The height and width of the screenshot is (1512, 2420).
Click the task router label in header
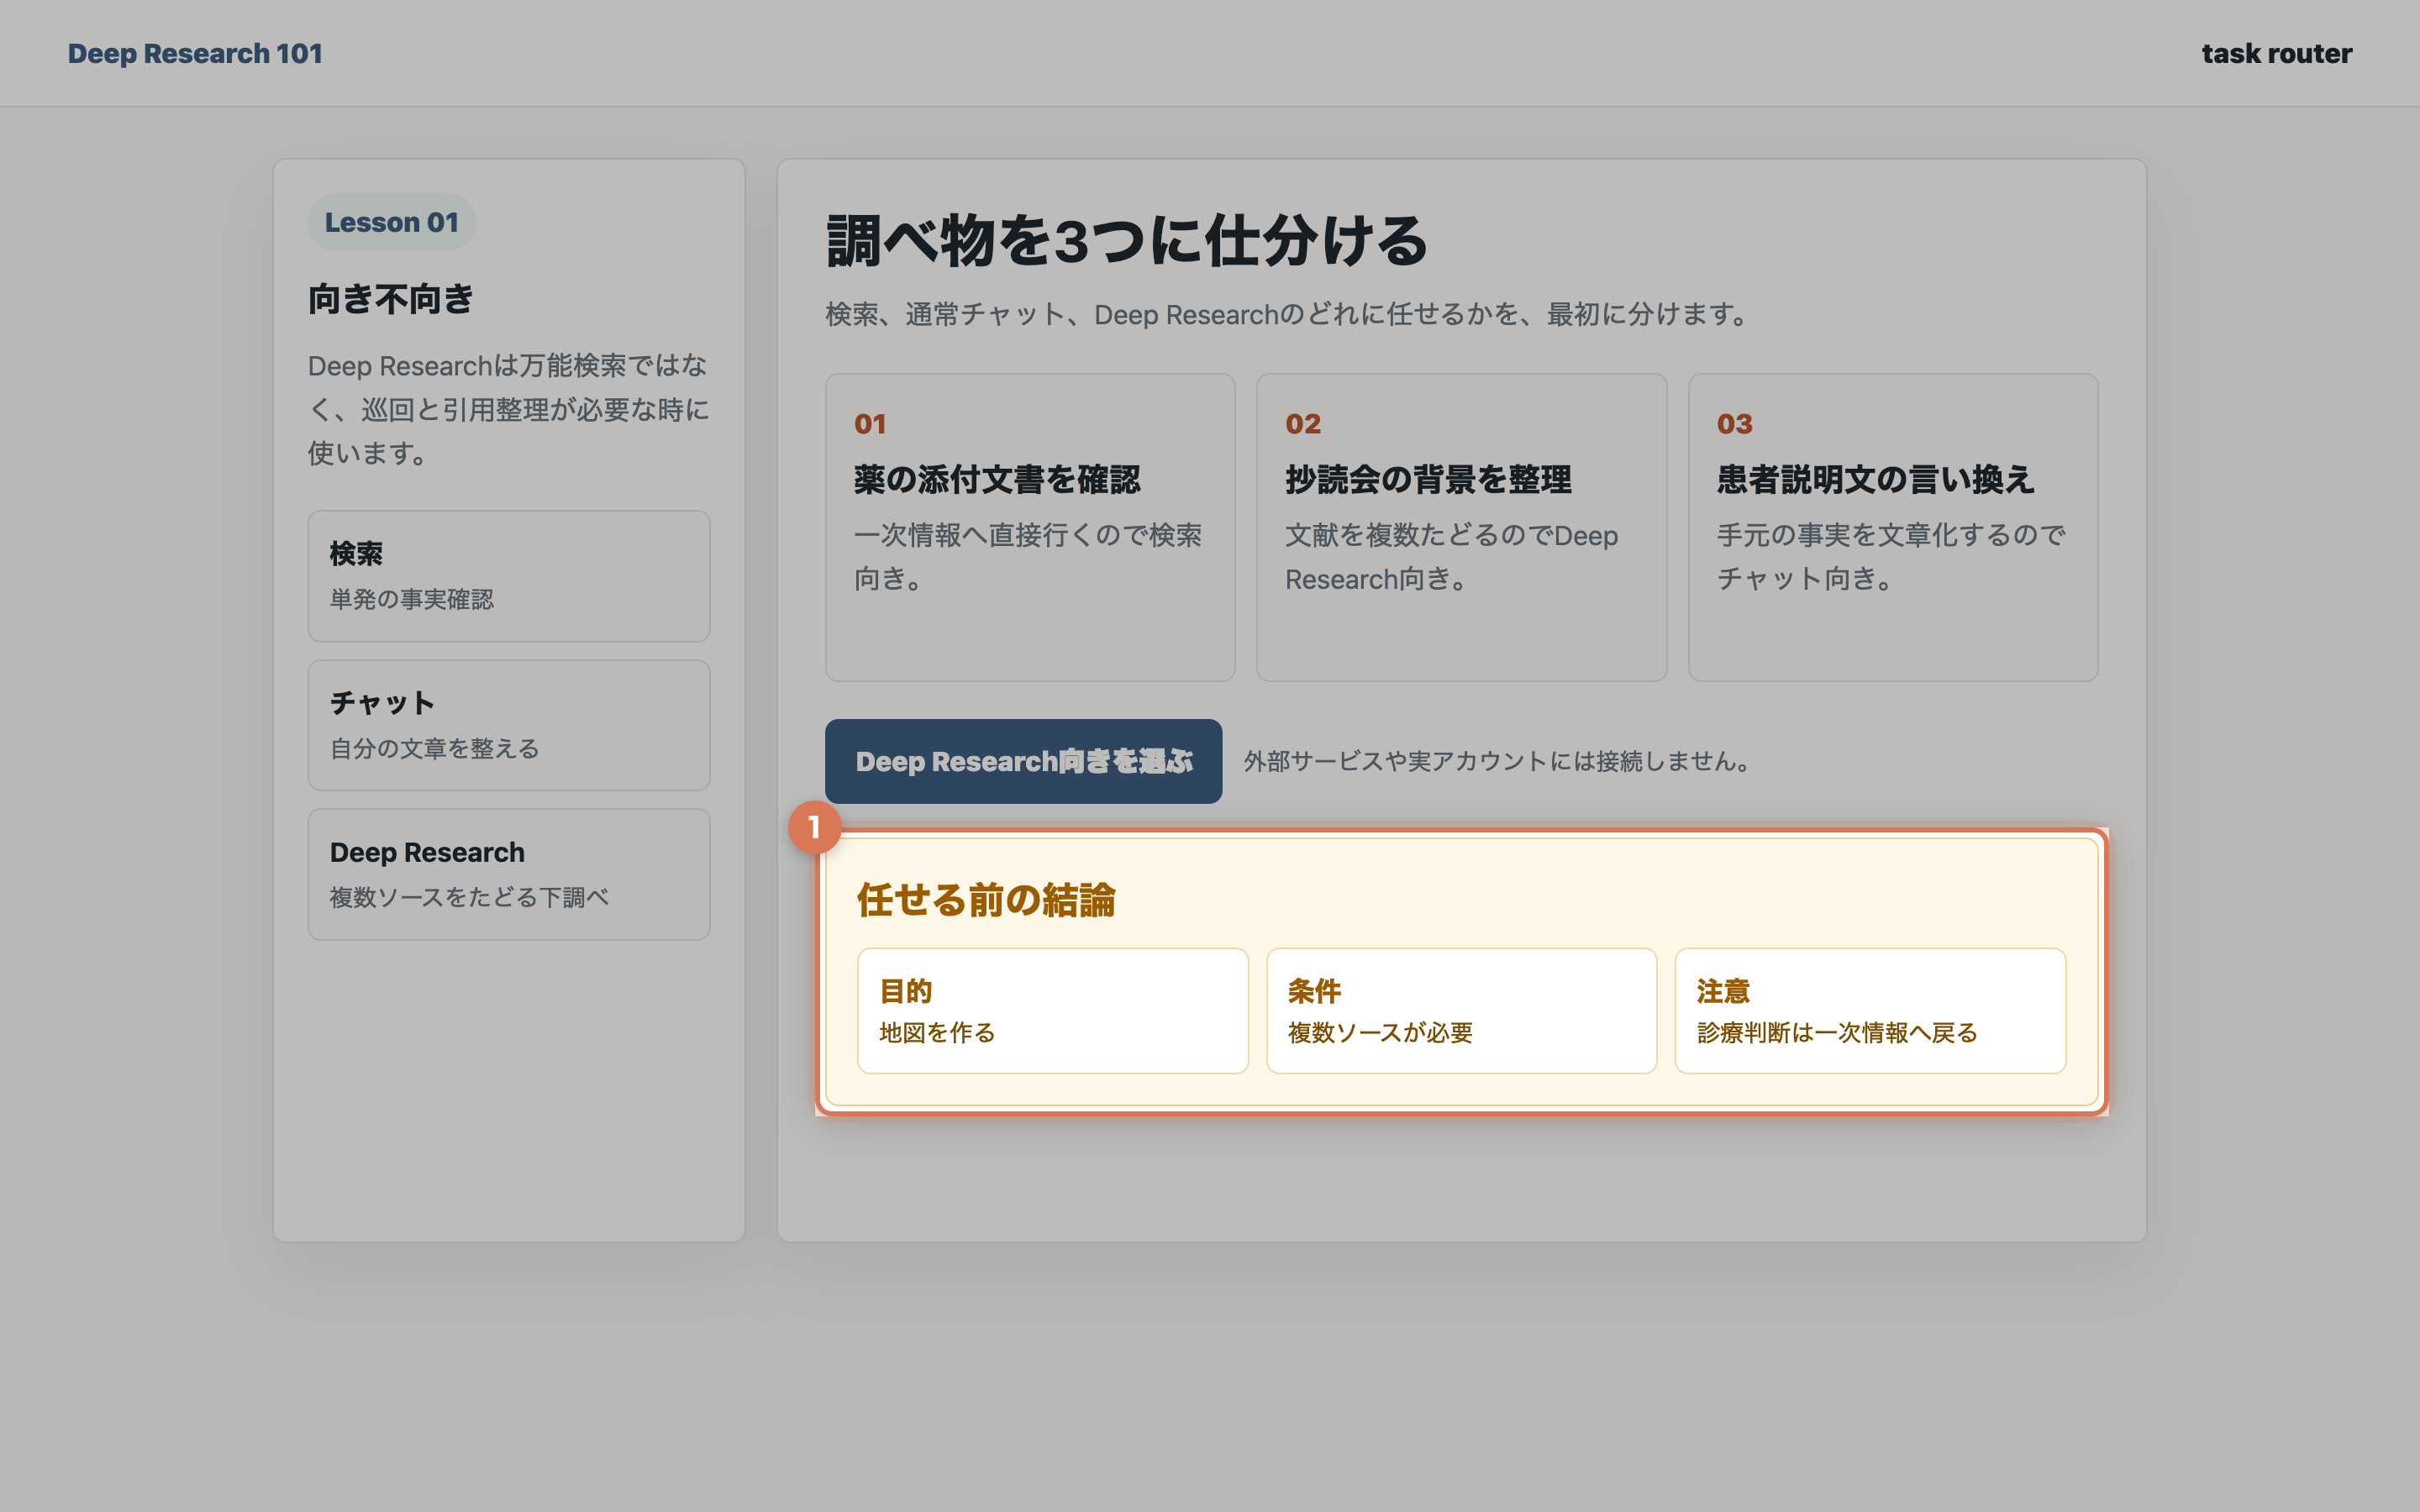point(2276,53)
